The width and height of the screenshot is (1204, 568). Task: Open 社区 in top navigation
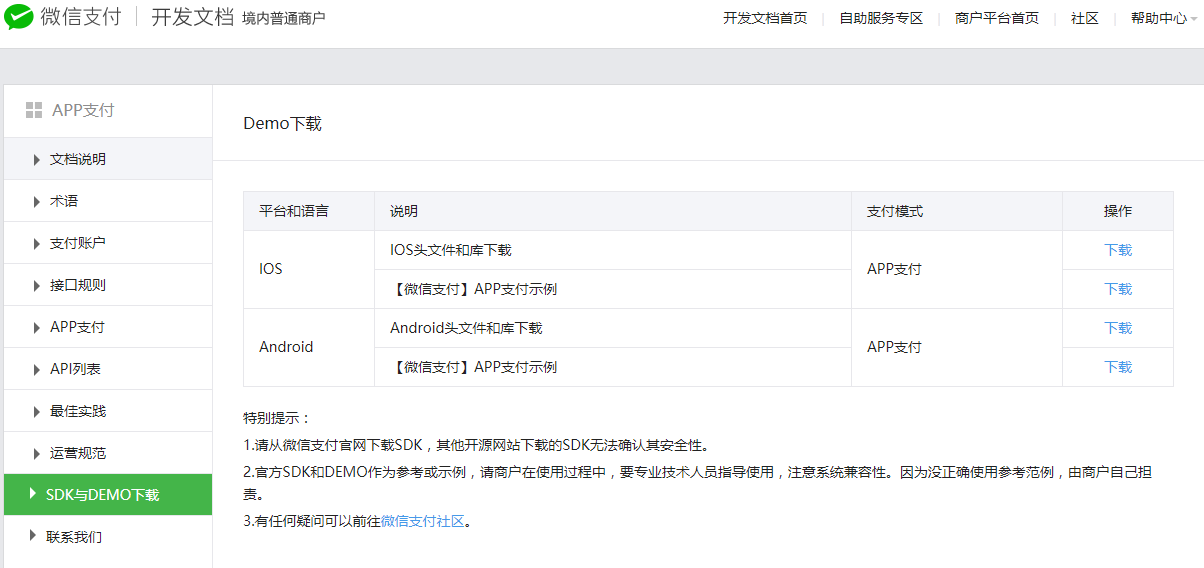tap(1085, 18)
